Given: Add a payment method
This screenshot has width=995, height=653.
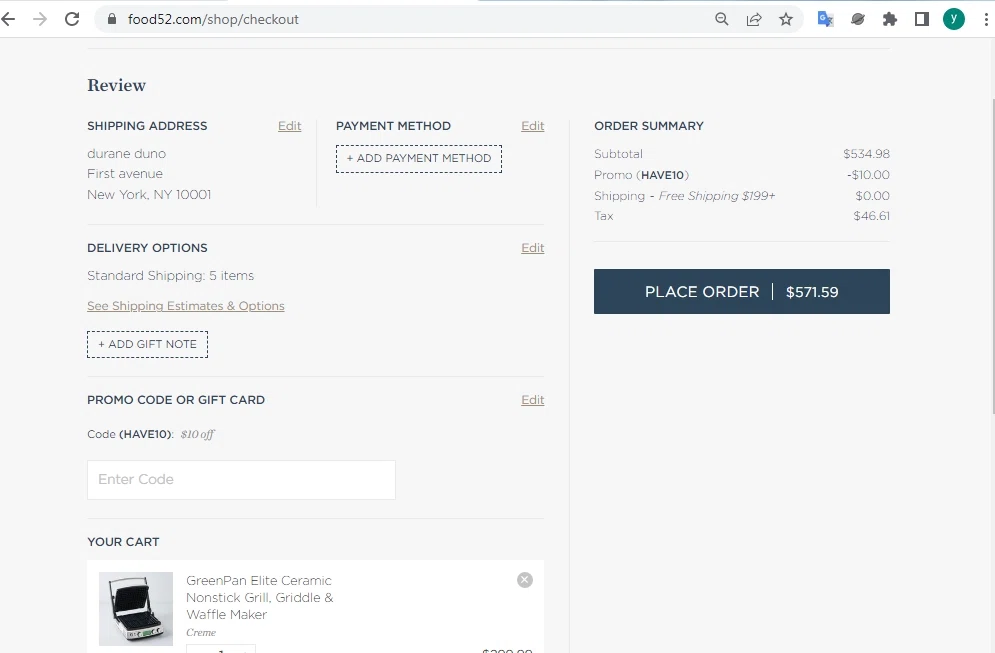Looking at the screenshot, I should click(419, 159).
